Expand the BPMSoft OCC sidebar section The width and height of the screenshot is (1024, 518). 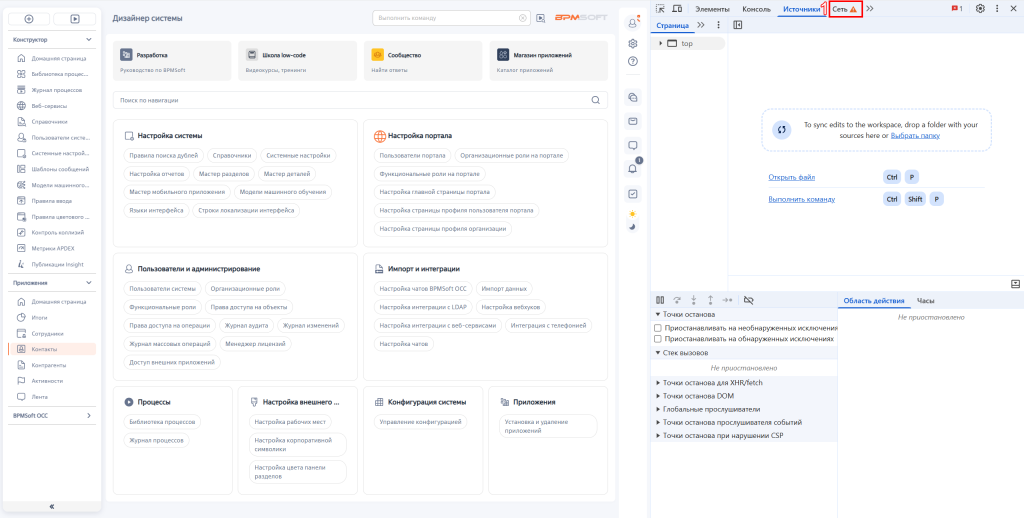tap(89, 415)
